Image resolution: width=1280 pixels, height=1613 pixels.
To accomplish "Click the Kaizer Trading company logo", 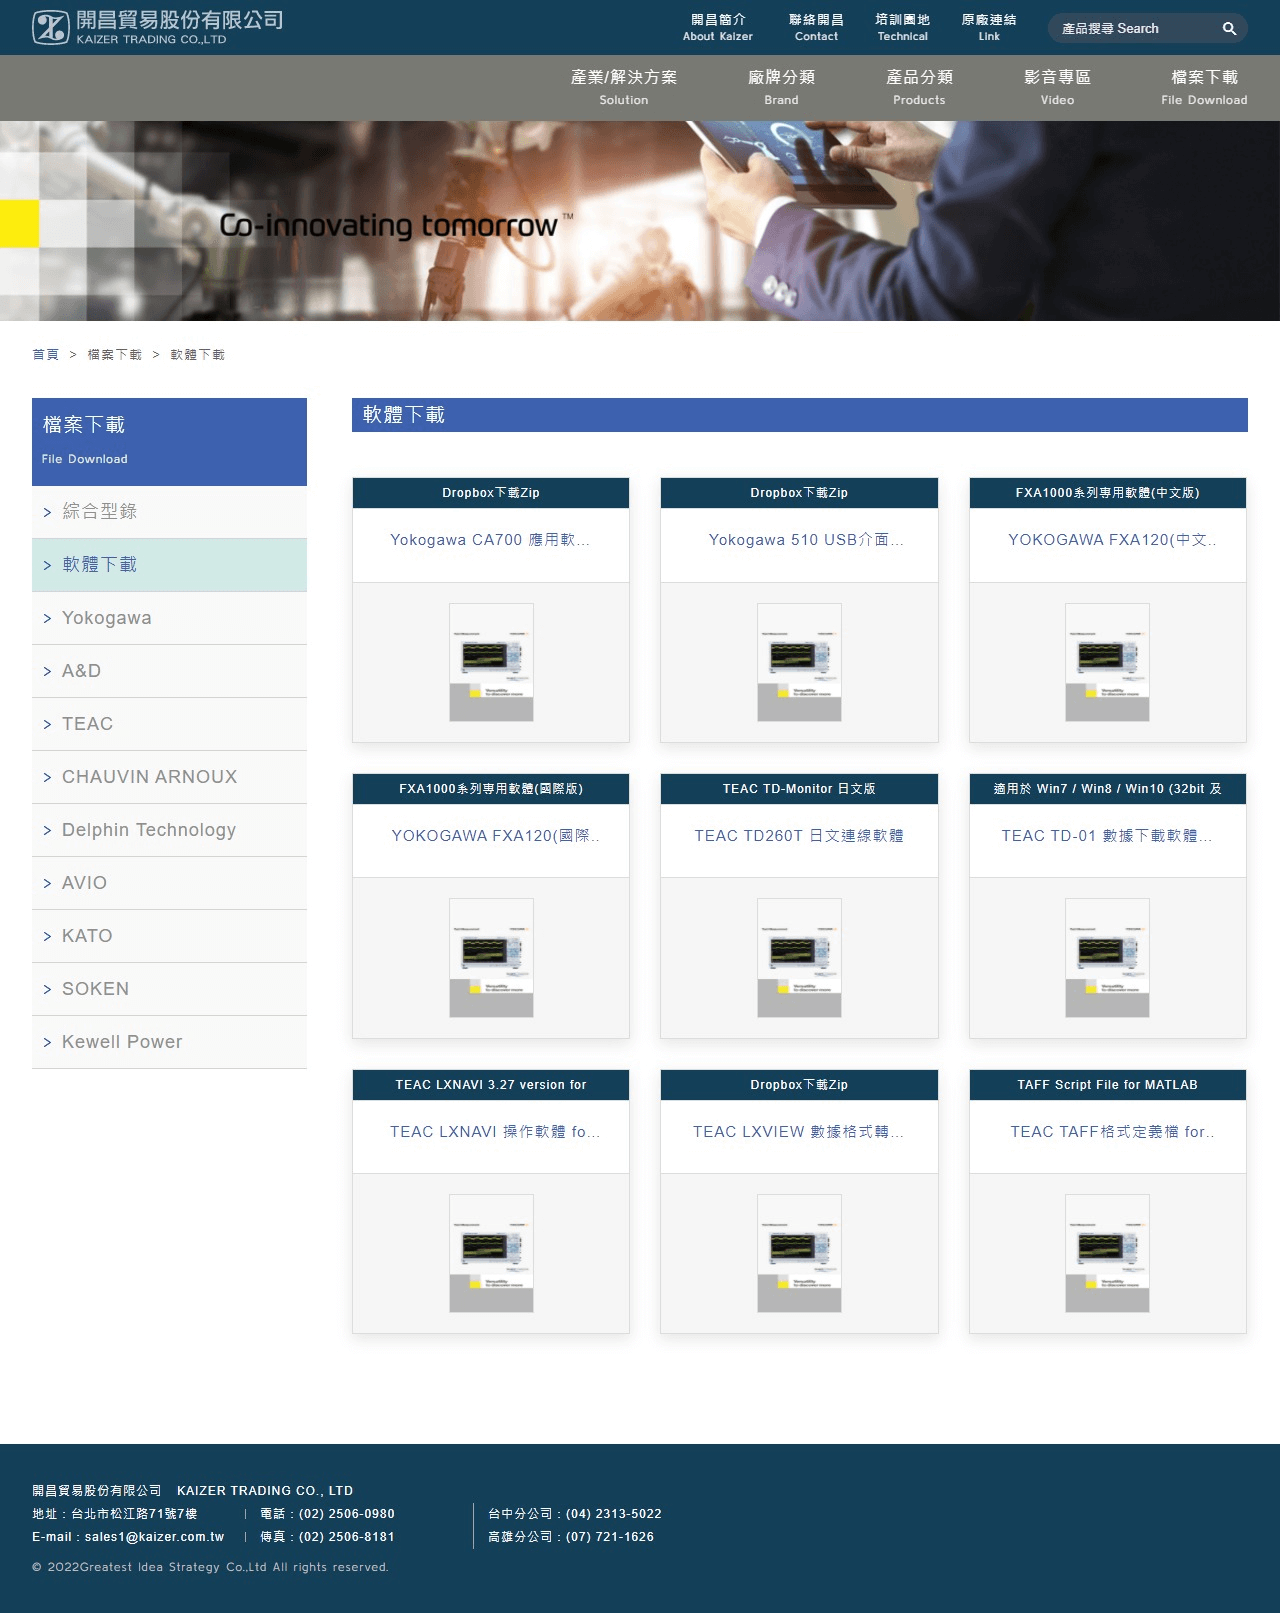I will [x=157, y=28].
